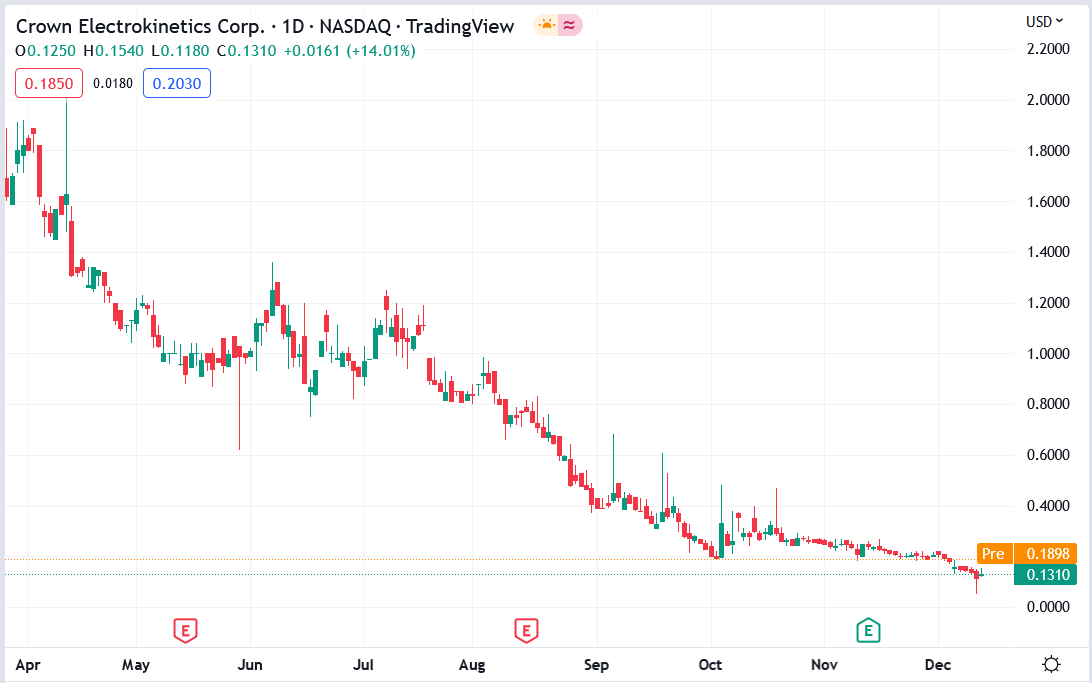This screenshot has width=1092, height=683.
Task: Click the current price label 0.1310
Action: [1045, 574]
